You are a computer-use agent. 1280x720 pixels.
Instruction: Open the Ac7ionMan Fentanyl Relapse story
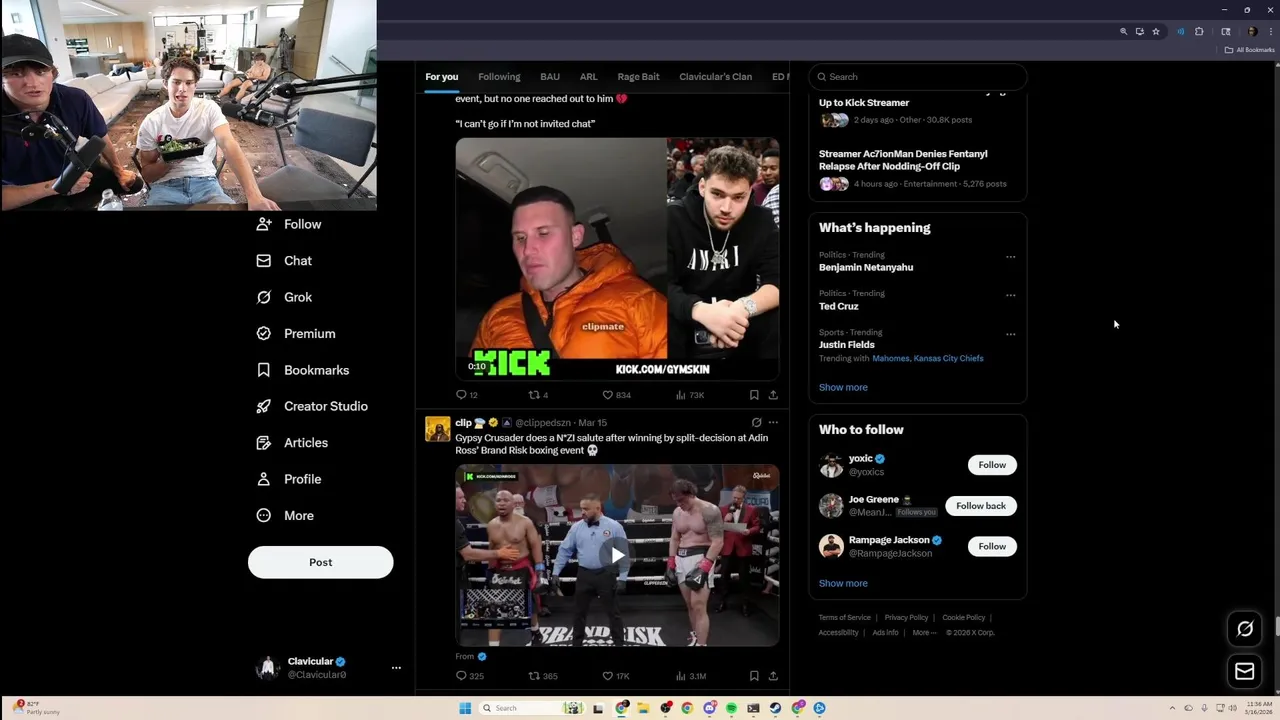(x=903, y=160)
